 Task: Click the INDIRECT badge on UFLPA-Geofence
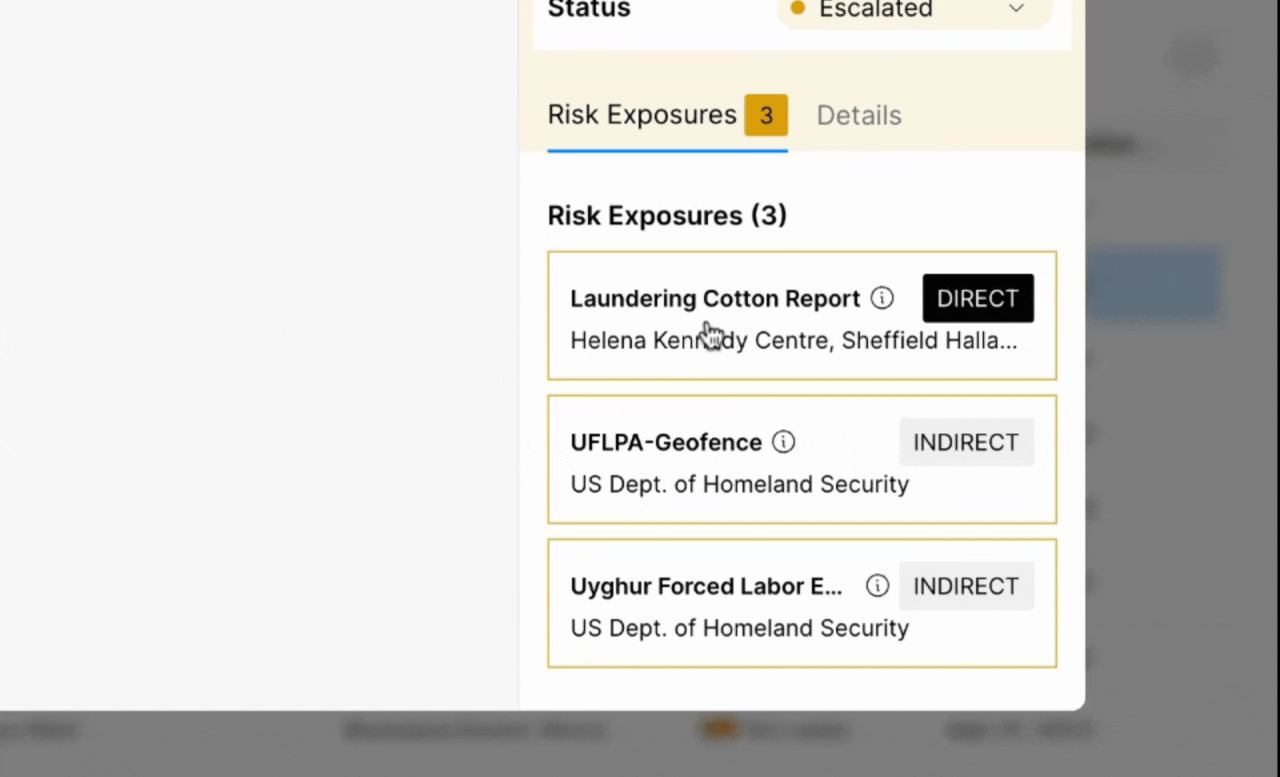point(965,442)
